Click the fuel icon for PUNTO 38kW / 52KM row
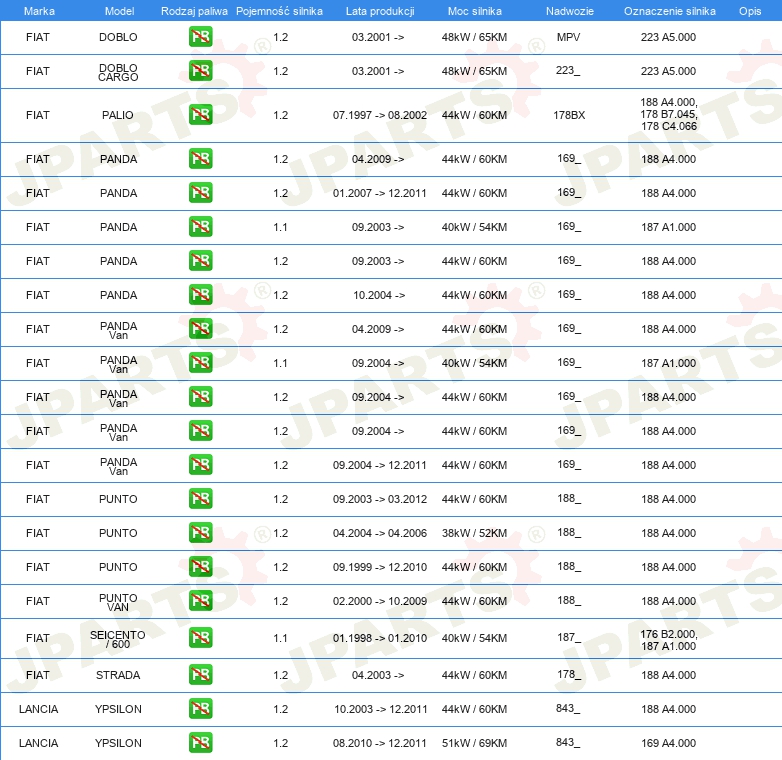 pyautogui.click(x=200, y=533)
